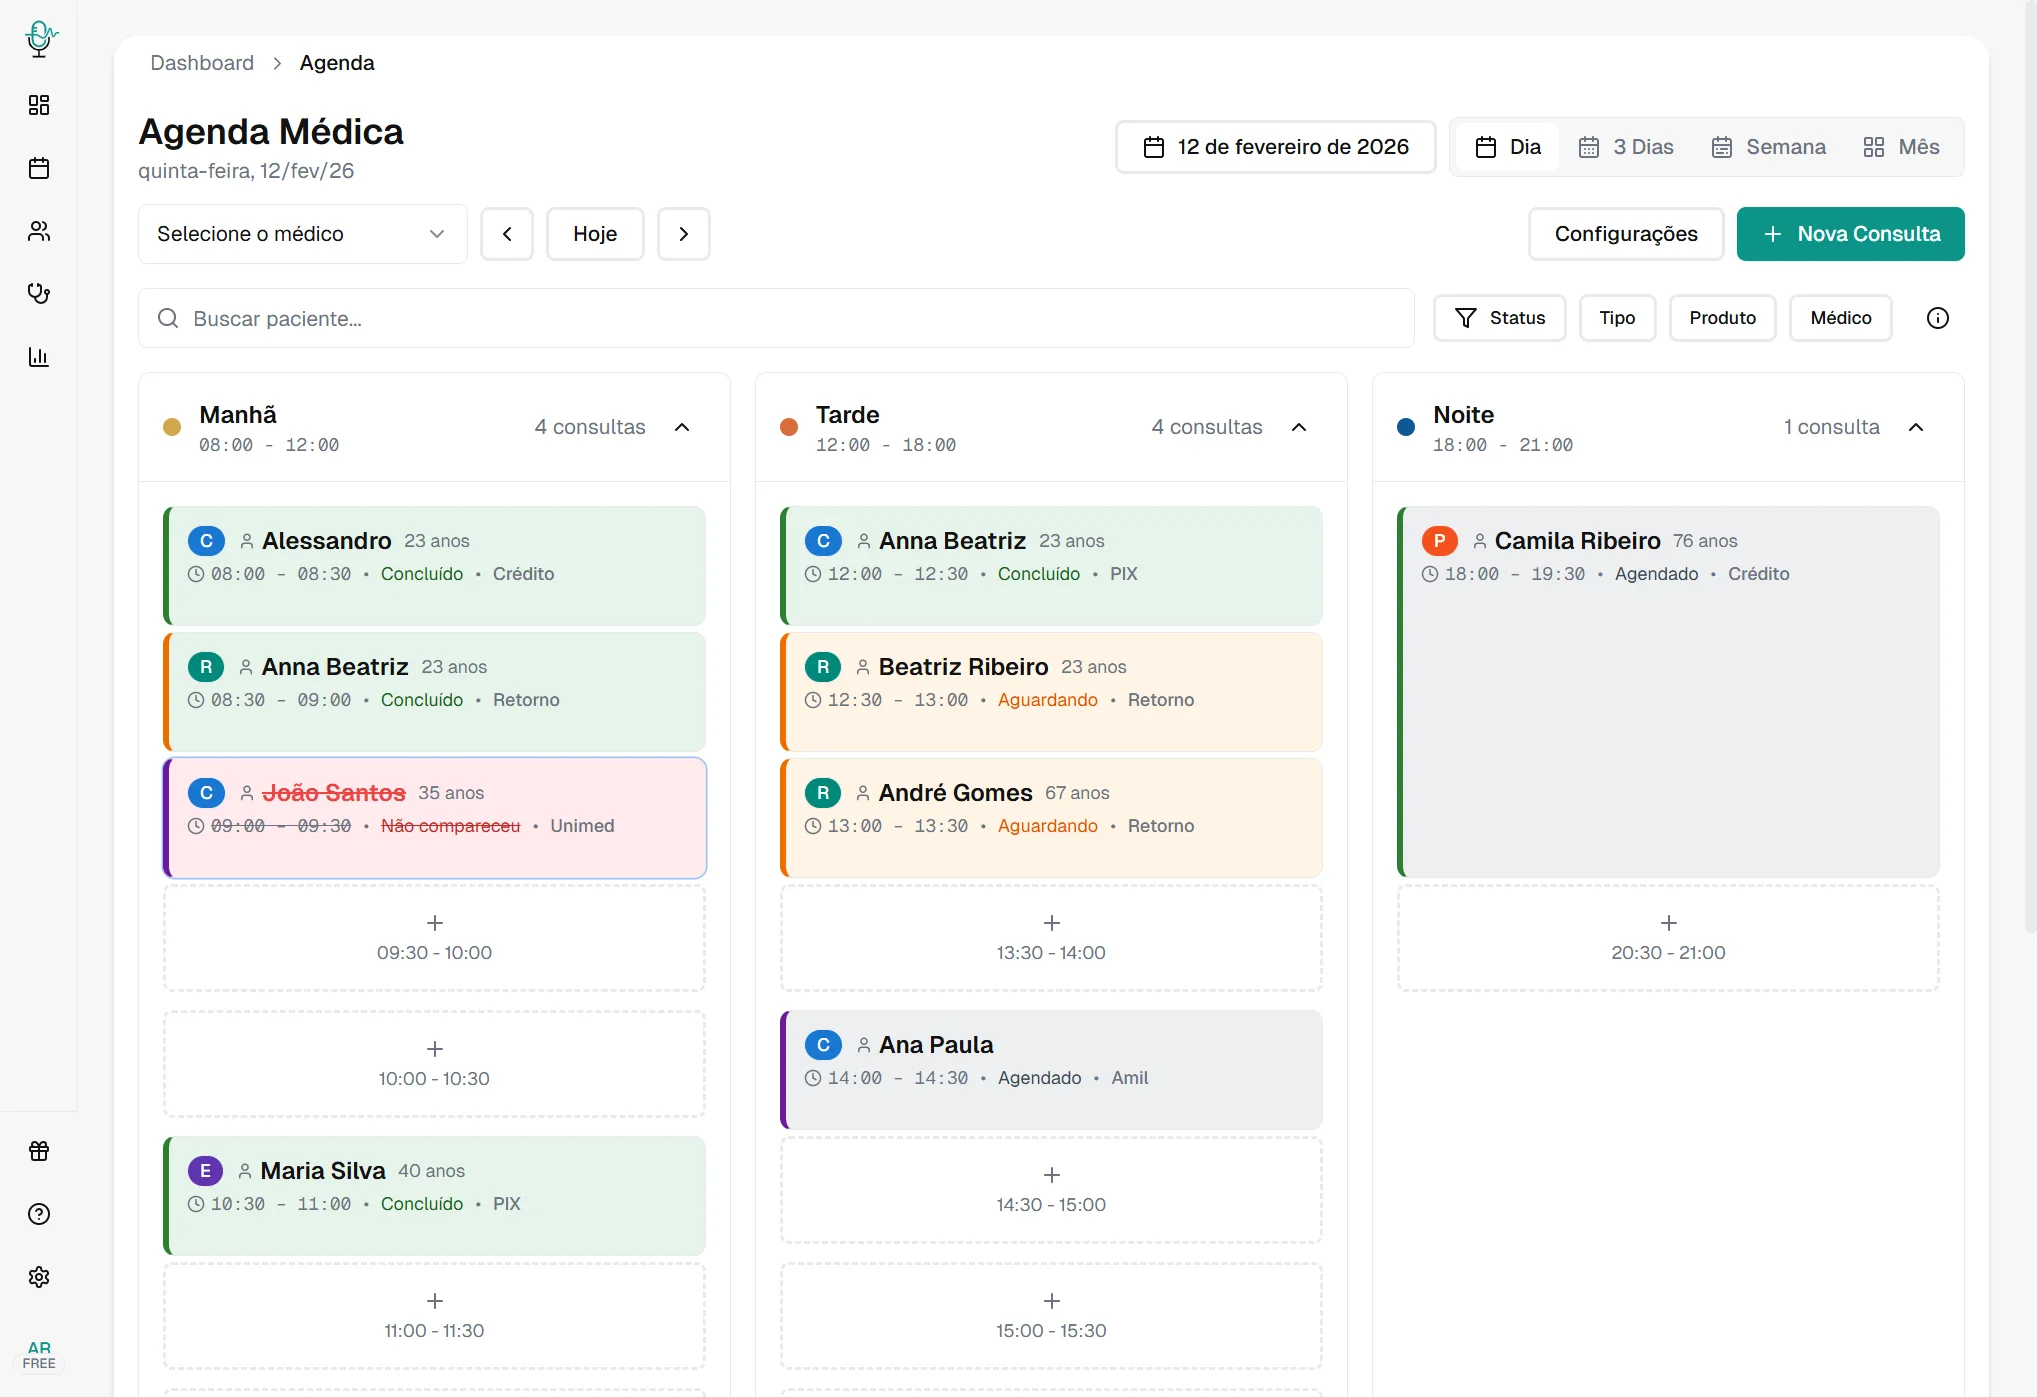Switch to the 3 Dias view tab
The height and width of the screenshot is (1397, 2037).
click(1626, 147)
